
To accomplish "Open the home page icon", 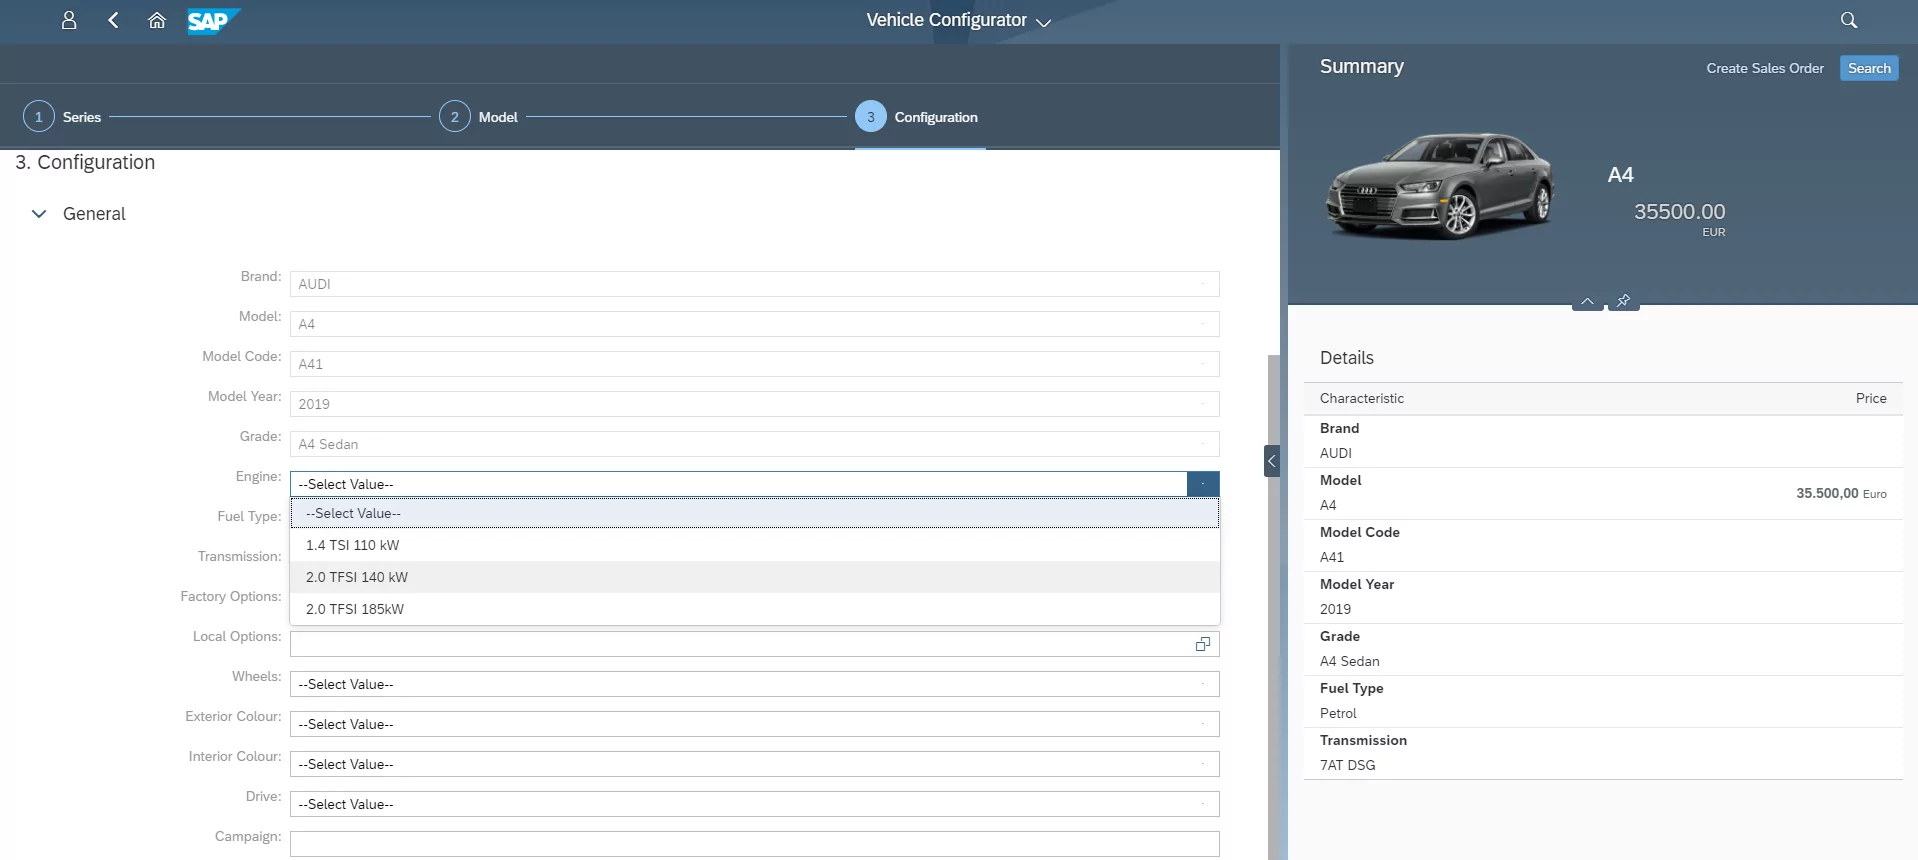I will click(157, 20).
